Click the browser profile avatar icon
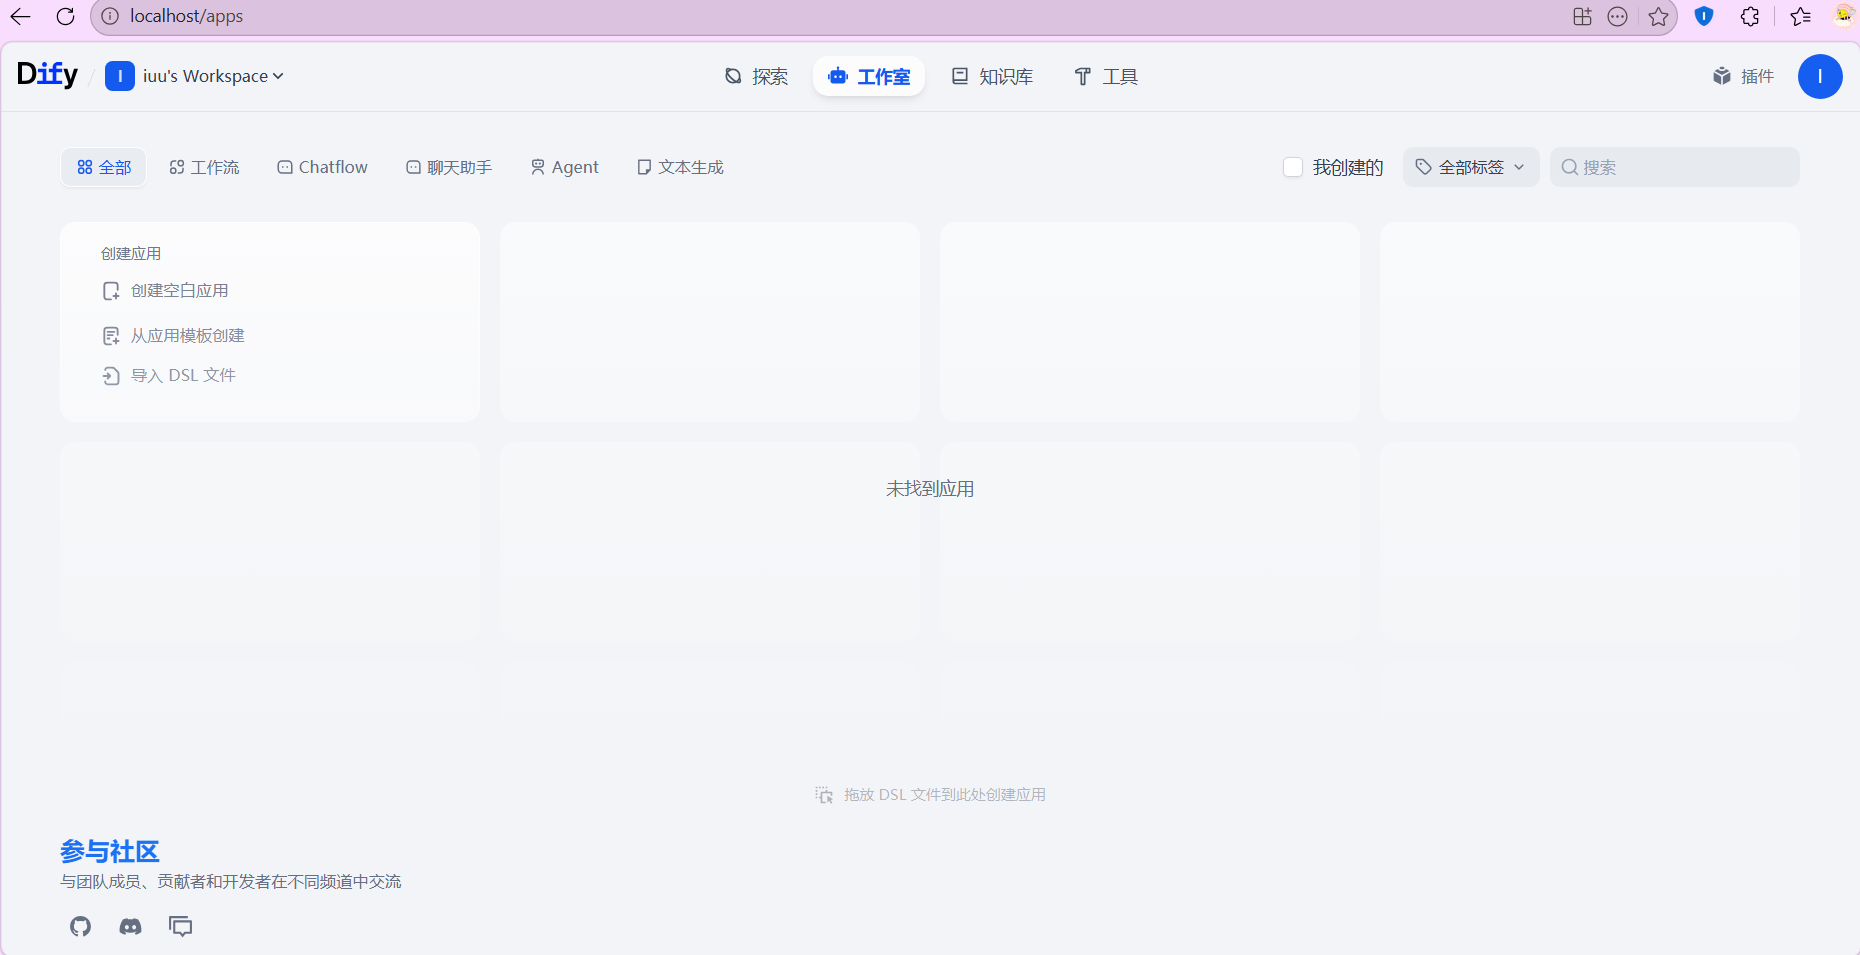This screenshot has width=1860, height=955. pyautogui.click(x=1845, y=15)
